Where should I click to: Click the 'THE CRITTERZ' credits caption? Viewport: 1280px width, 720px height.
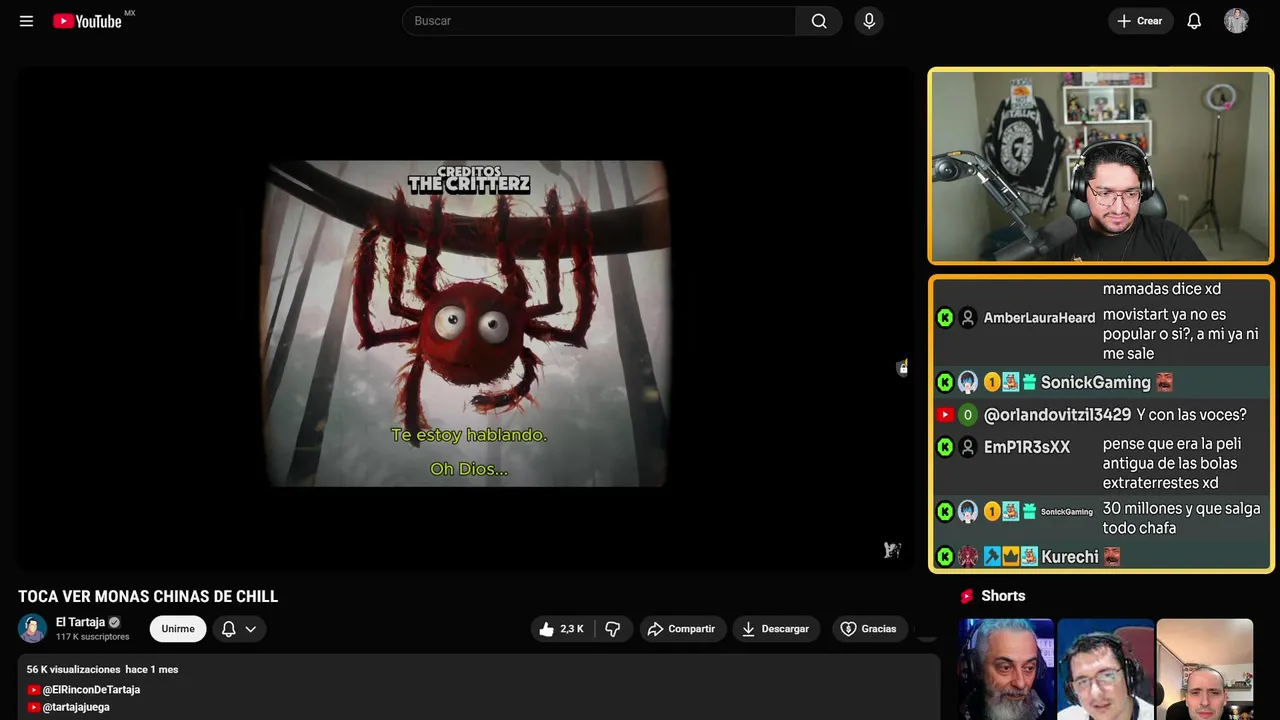click(469, 184)
